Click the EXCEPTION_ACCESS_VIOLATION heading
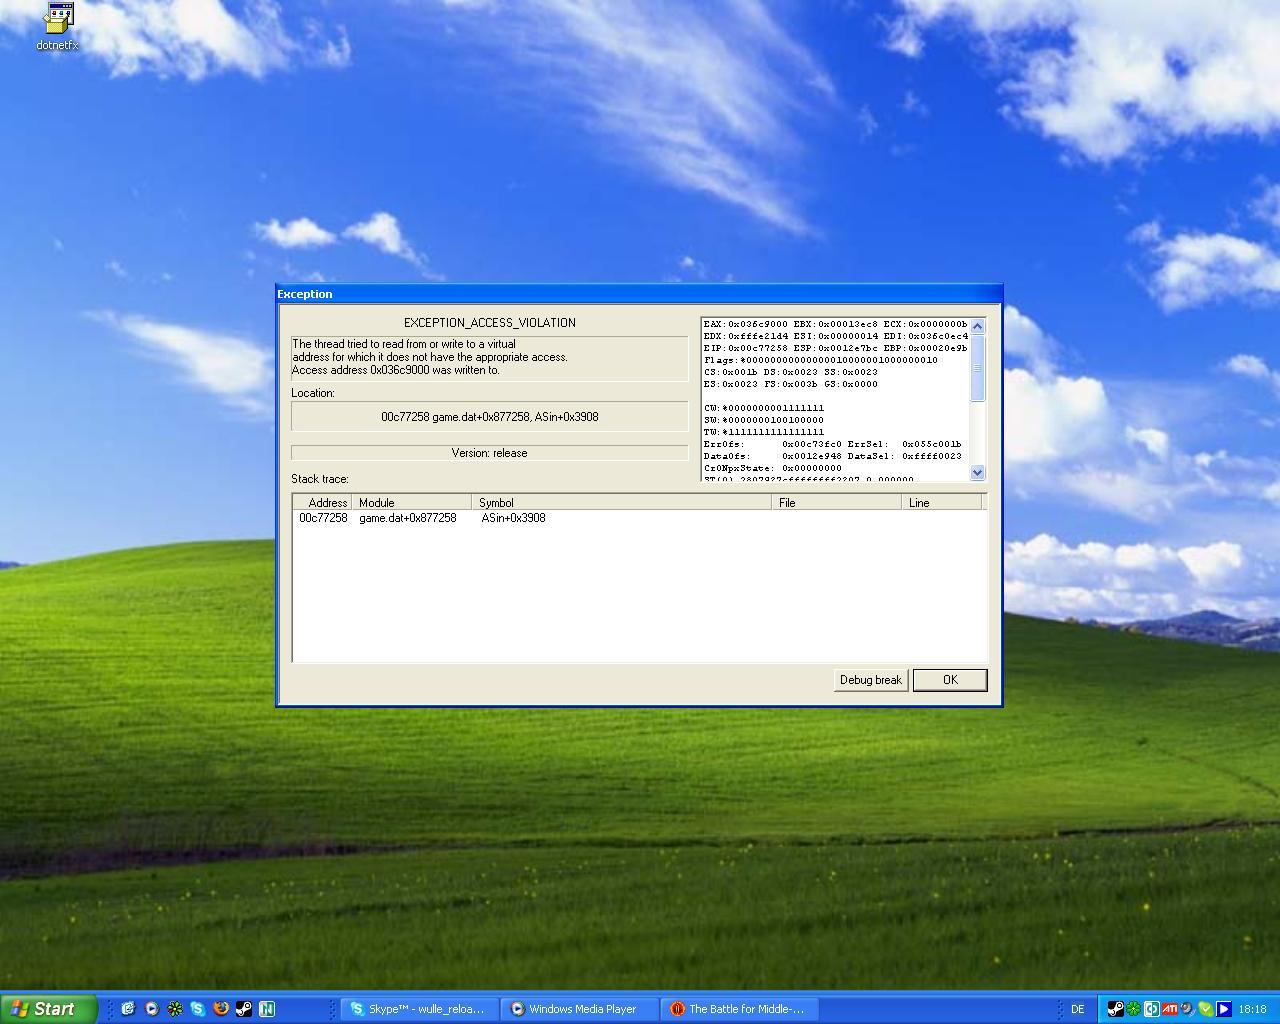The width and height of the screenshot is (1280, 1024). click(490, 323)
